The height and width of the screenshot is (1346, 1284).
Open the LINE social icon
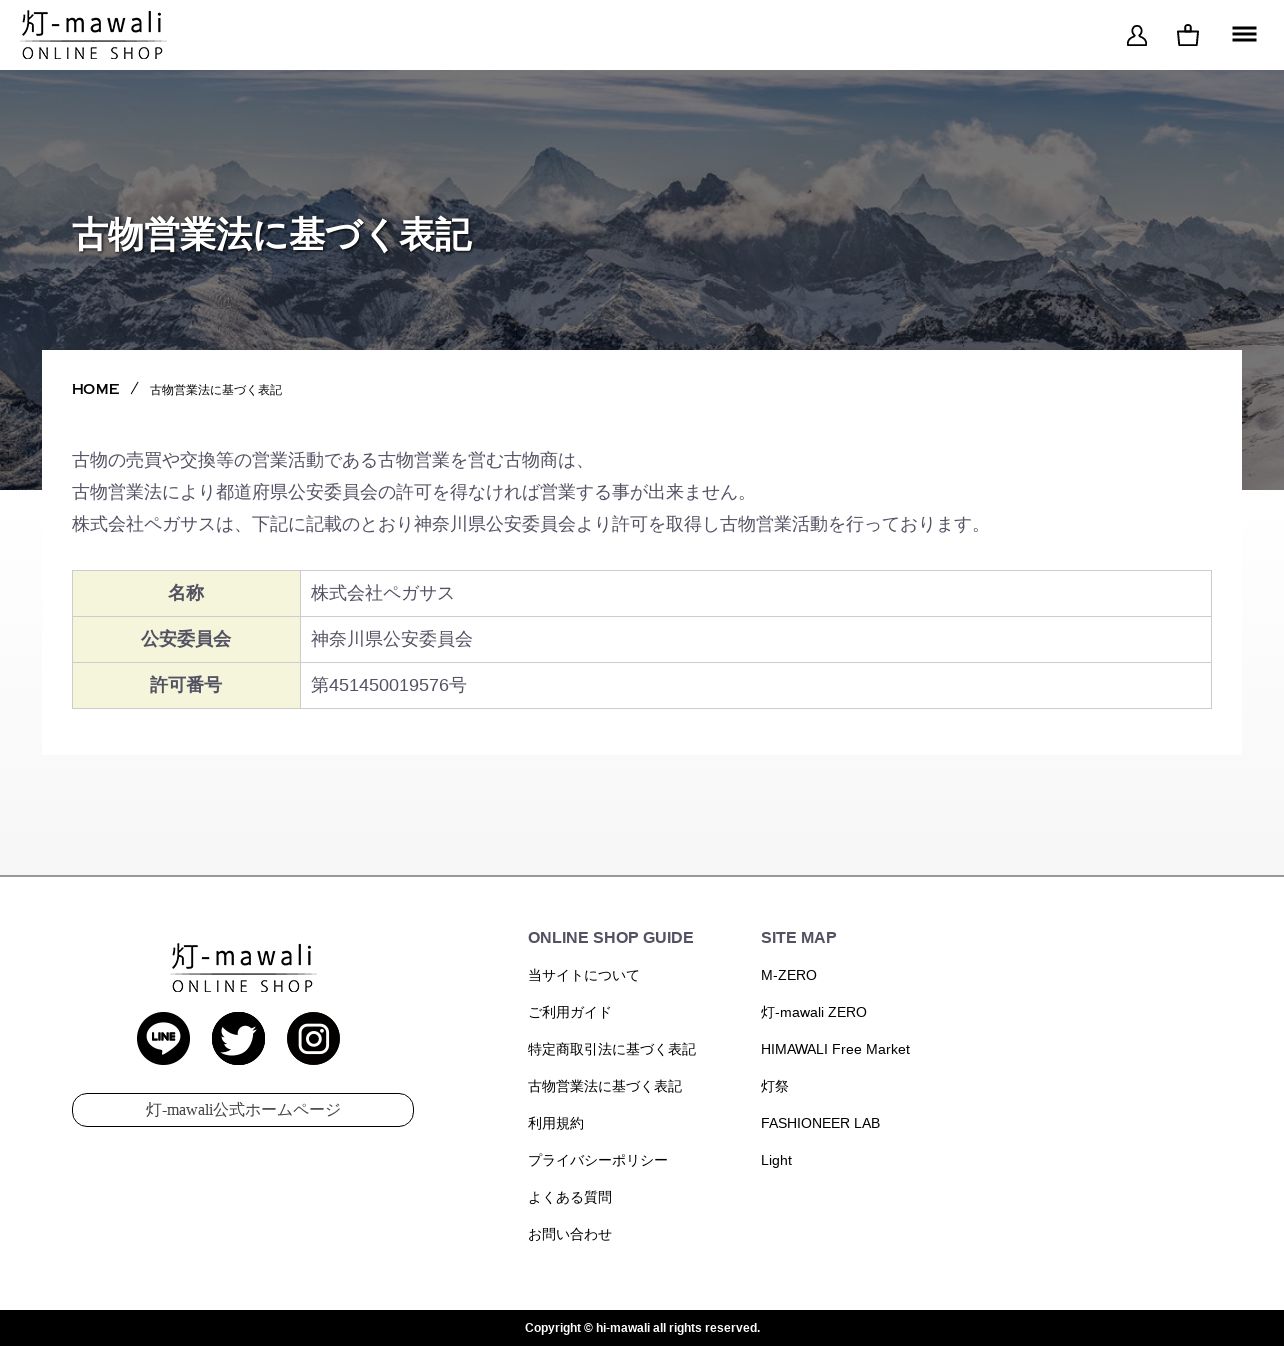coord(163,1038)
